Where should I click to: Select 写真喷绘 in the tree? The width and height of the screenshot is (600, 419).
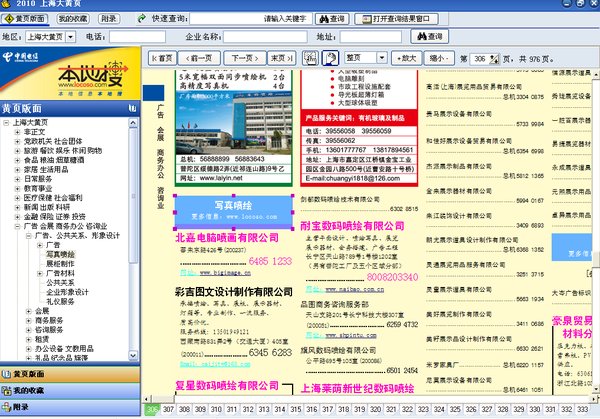(x=60, y=254)
